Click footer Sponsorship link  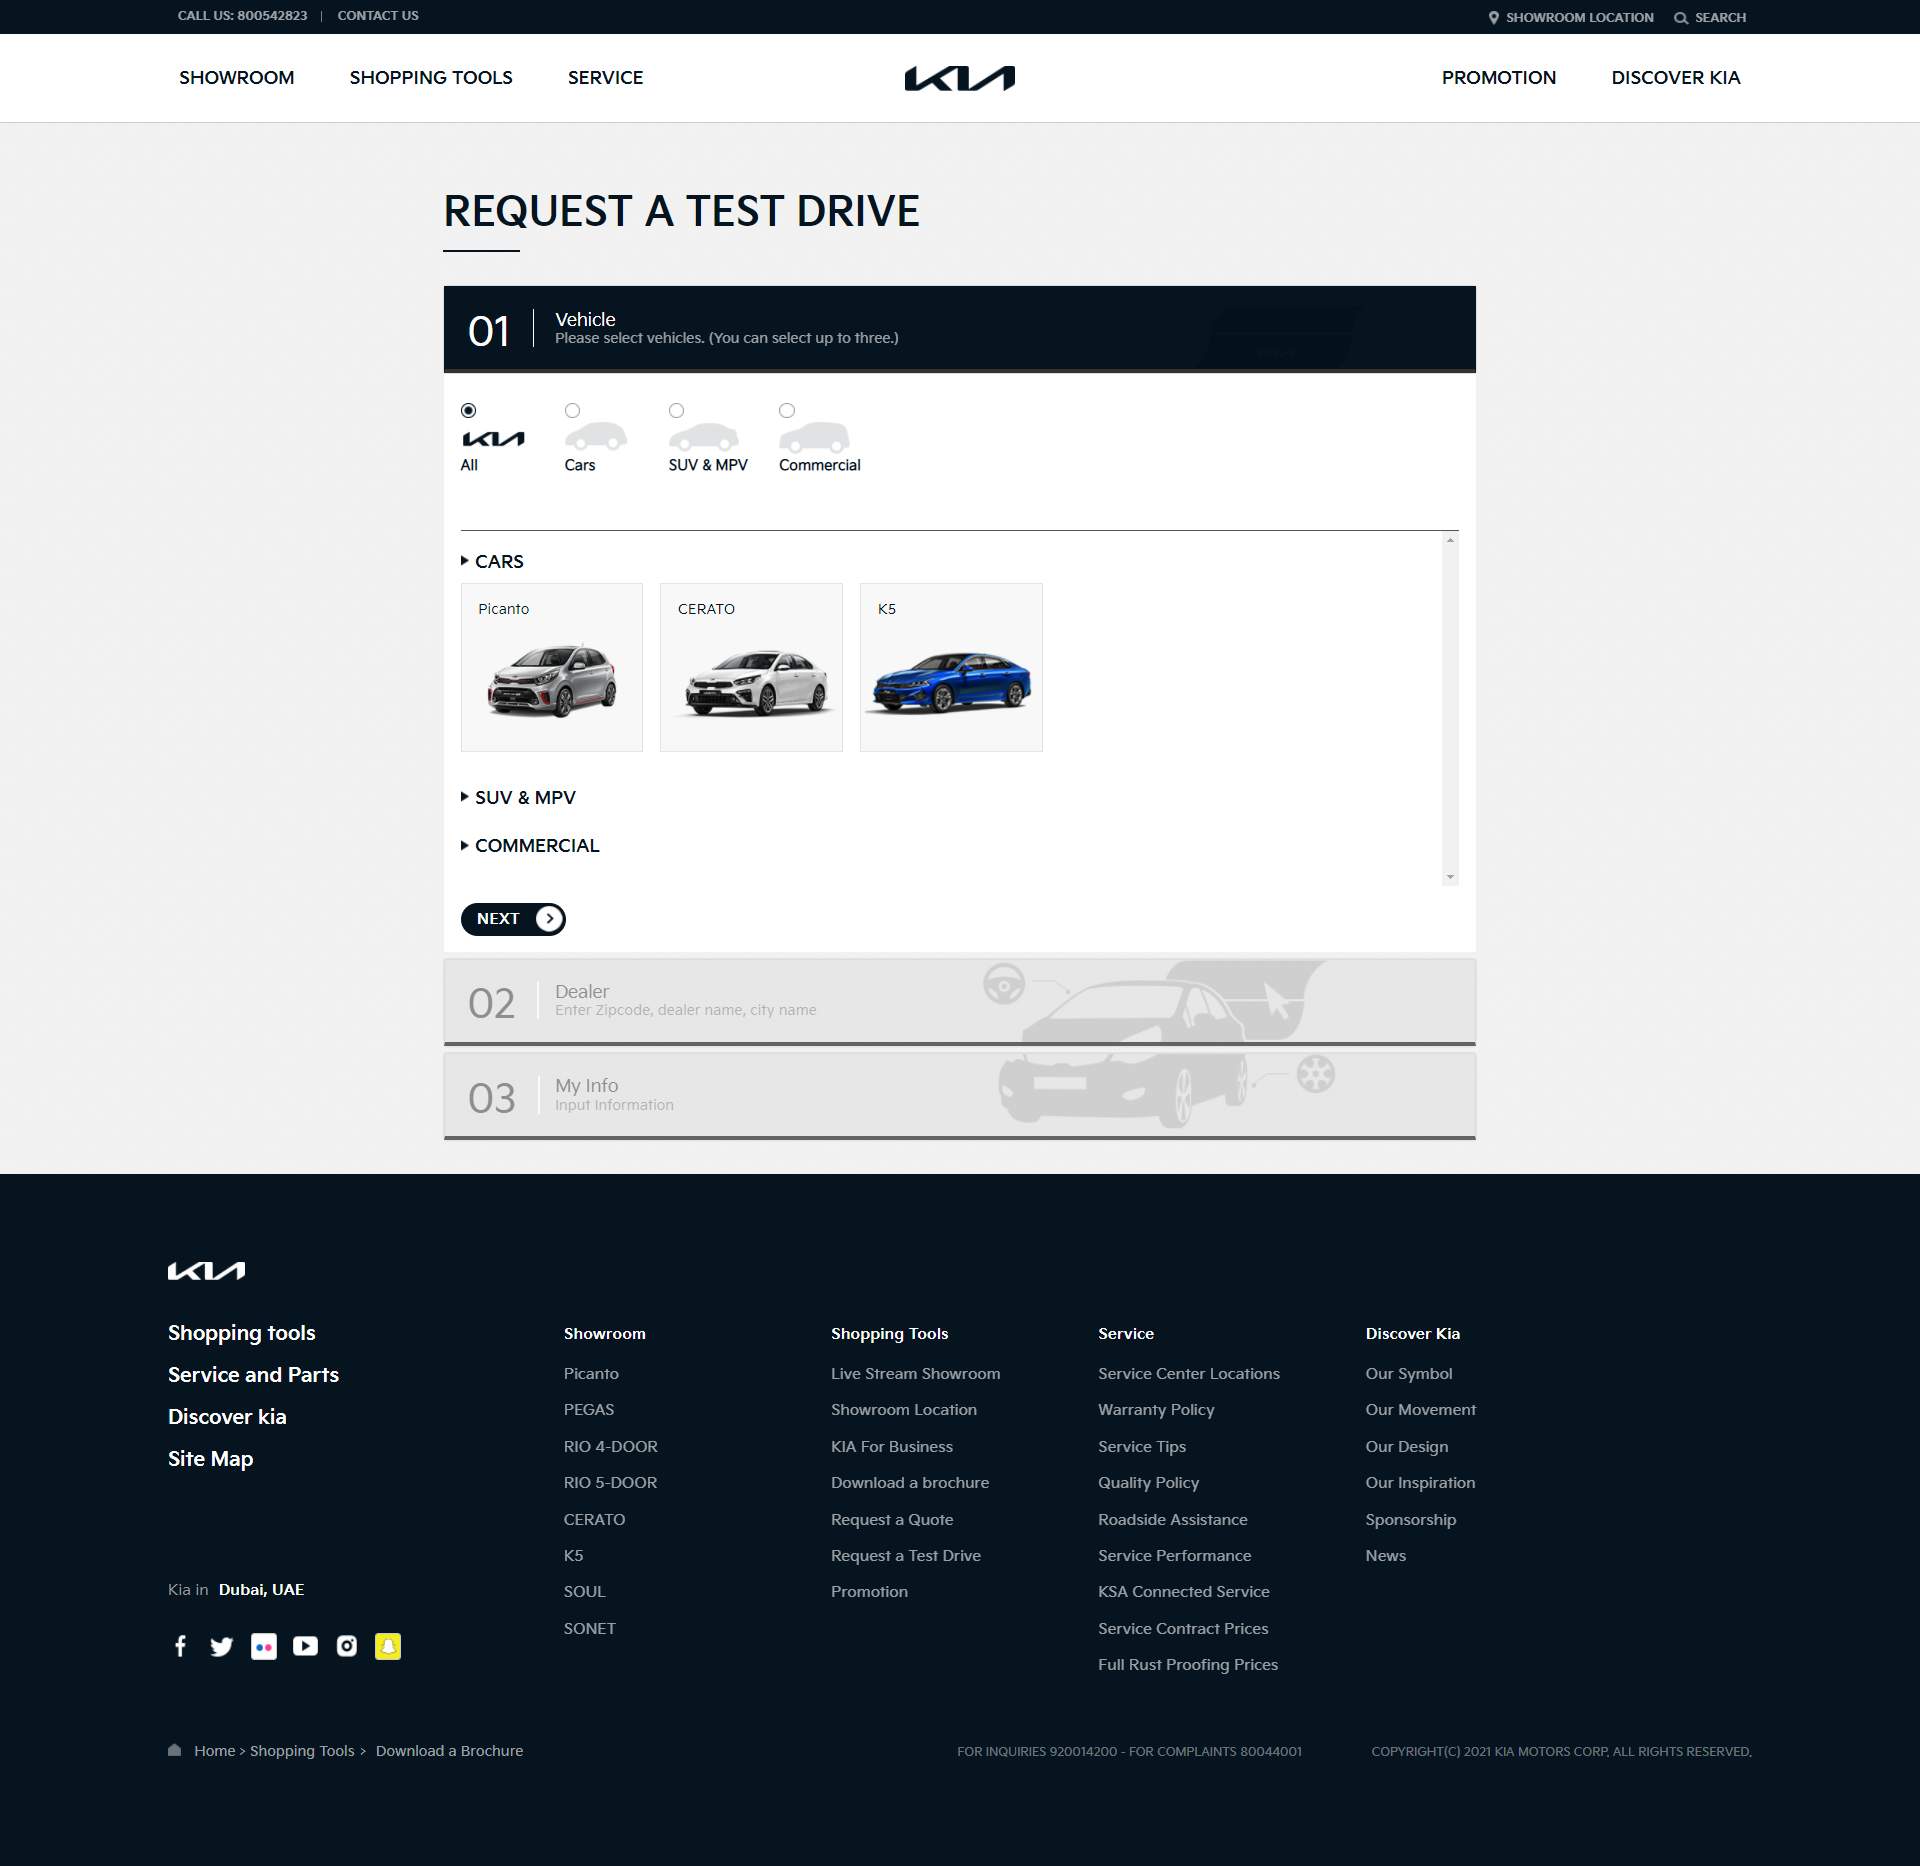1410,1519
